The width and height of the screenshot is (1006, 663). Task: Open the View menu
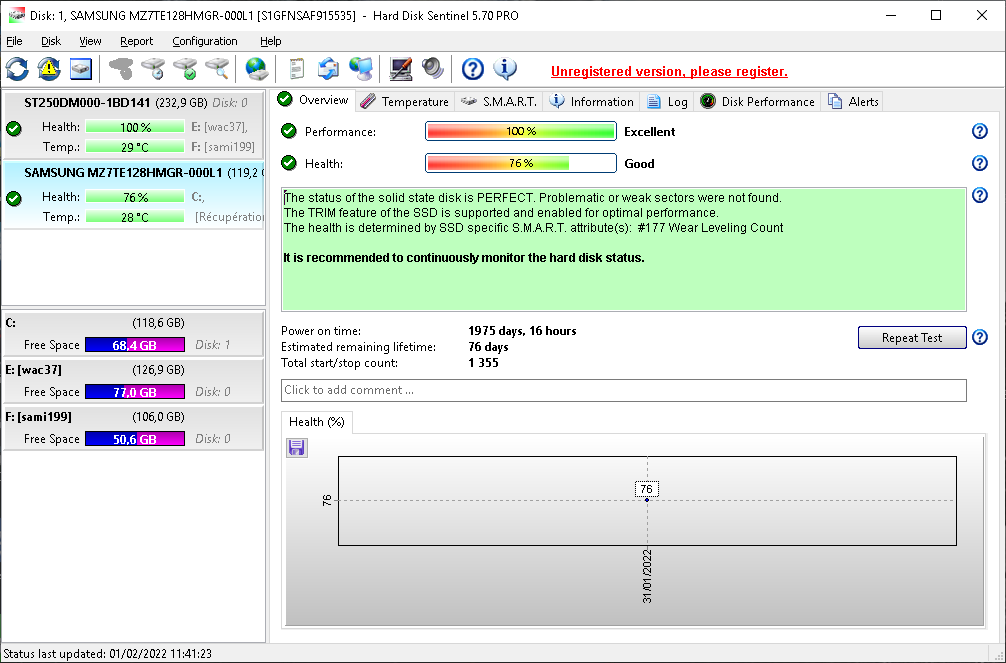pyautogui.click(x=90, y=41)
